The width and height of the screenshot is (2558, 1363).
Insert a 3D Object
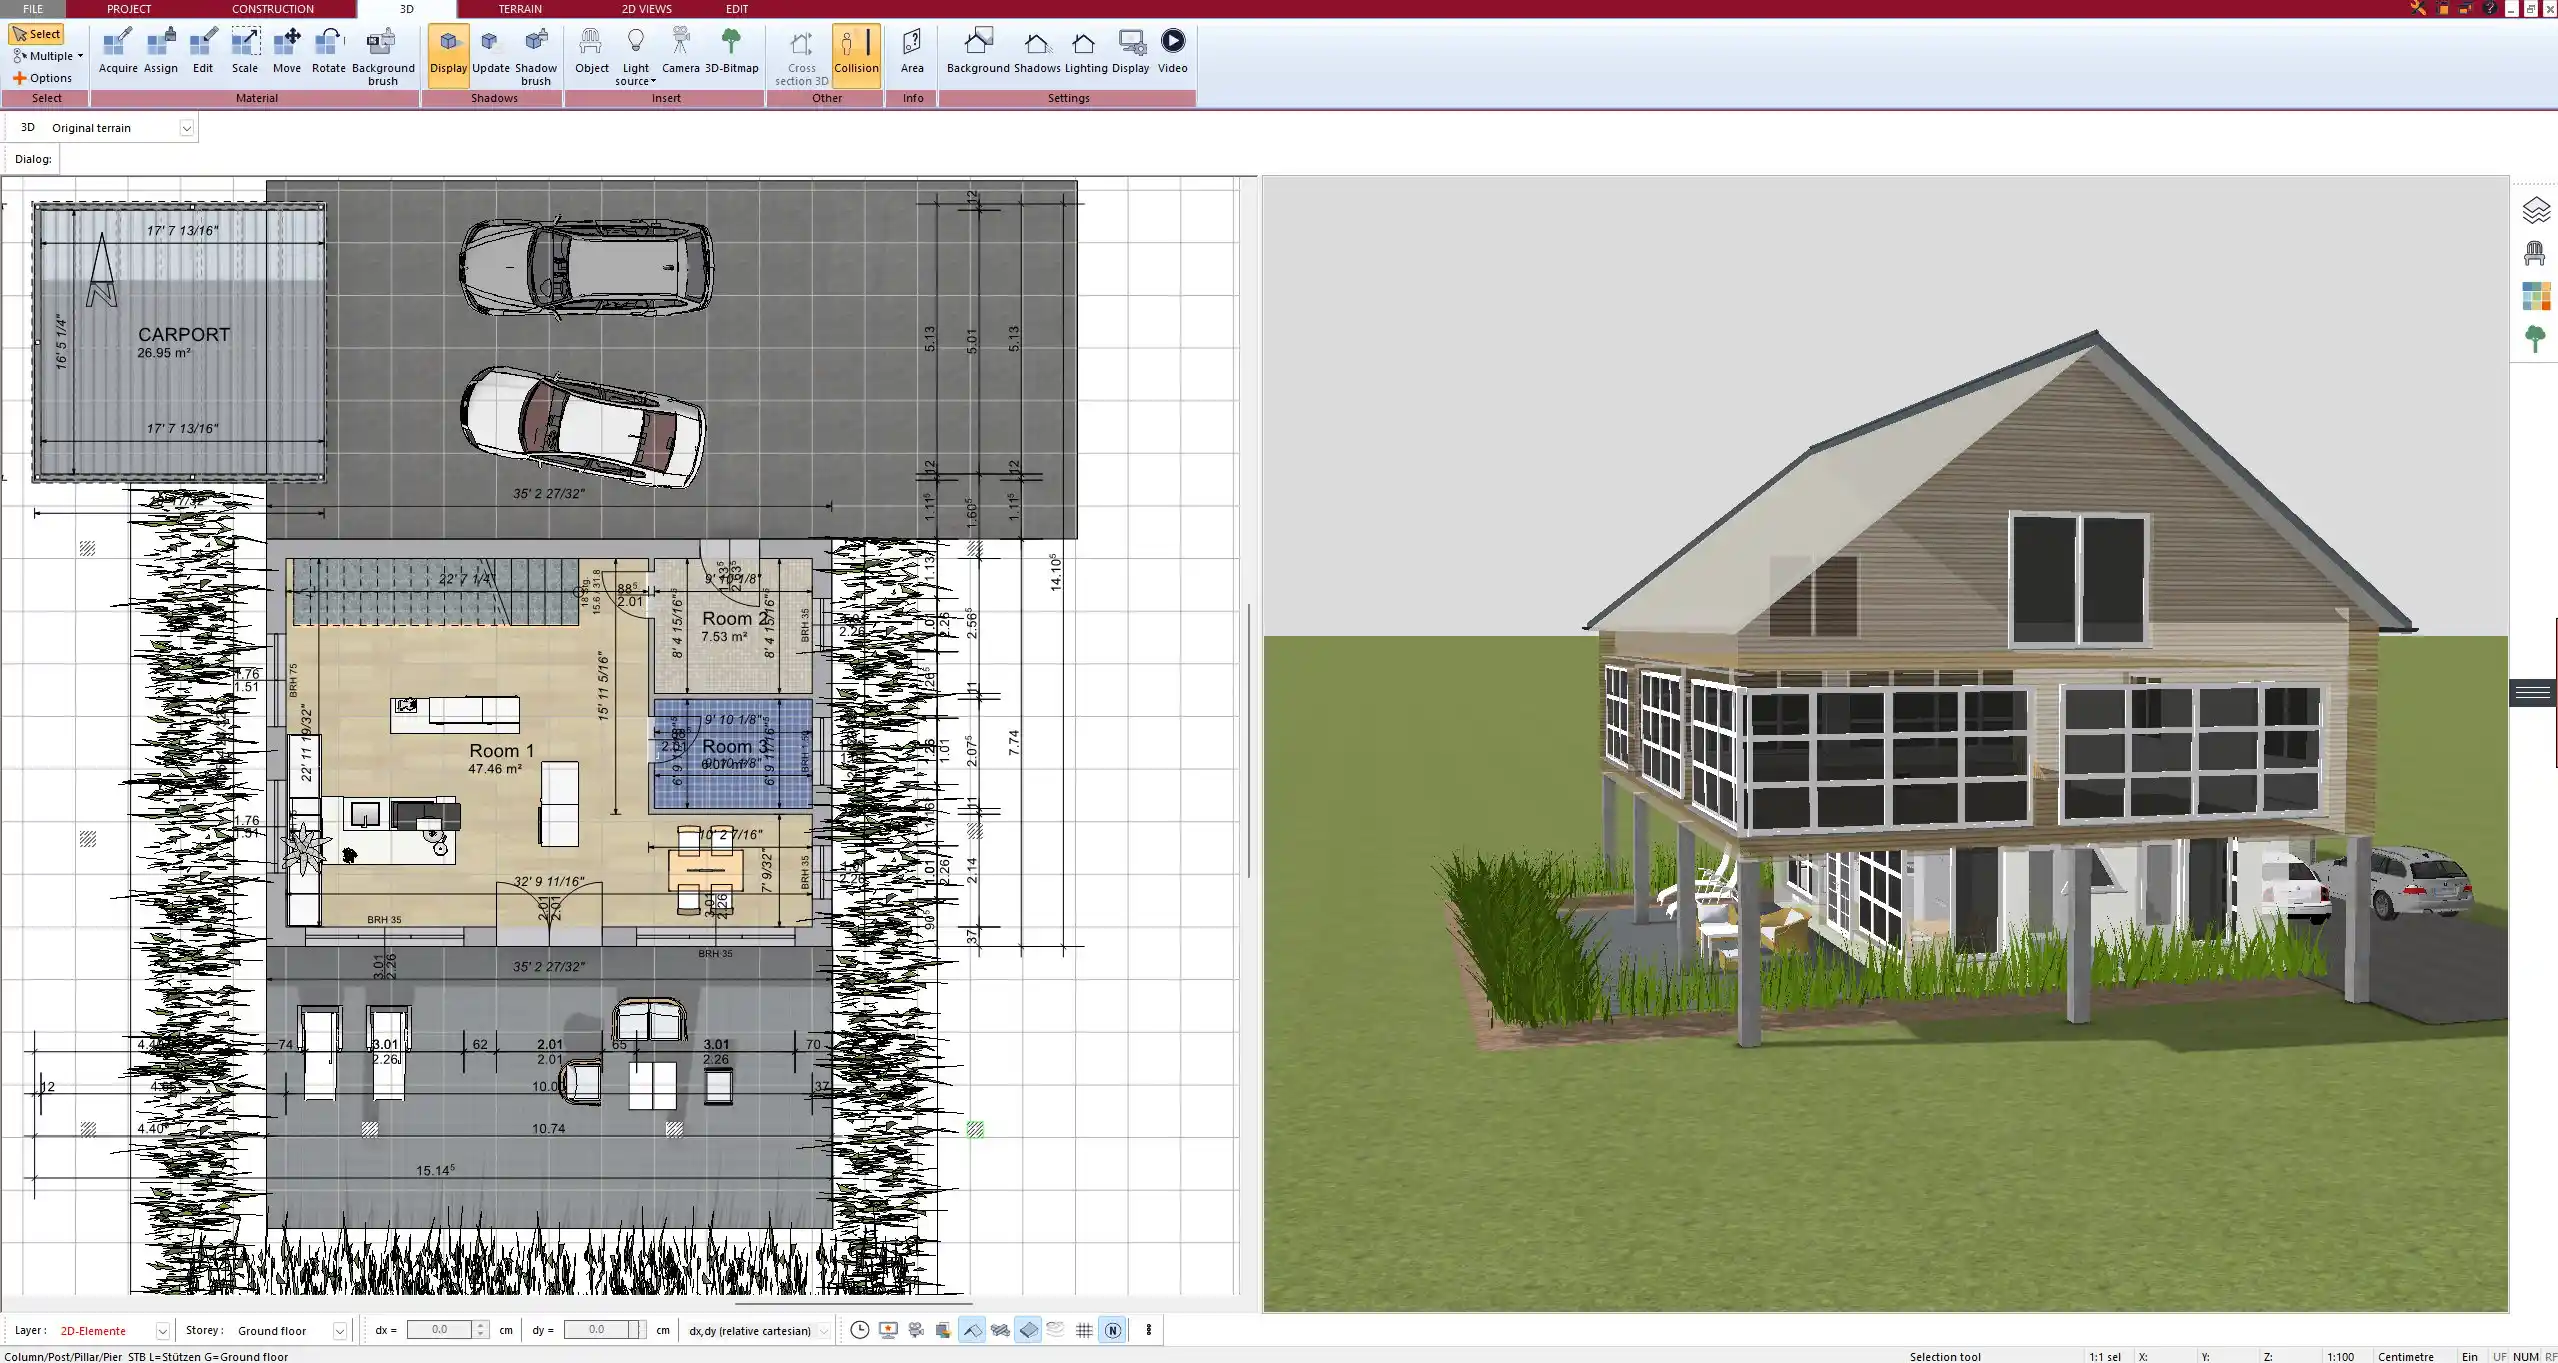tap(591, 52)
